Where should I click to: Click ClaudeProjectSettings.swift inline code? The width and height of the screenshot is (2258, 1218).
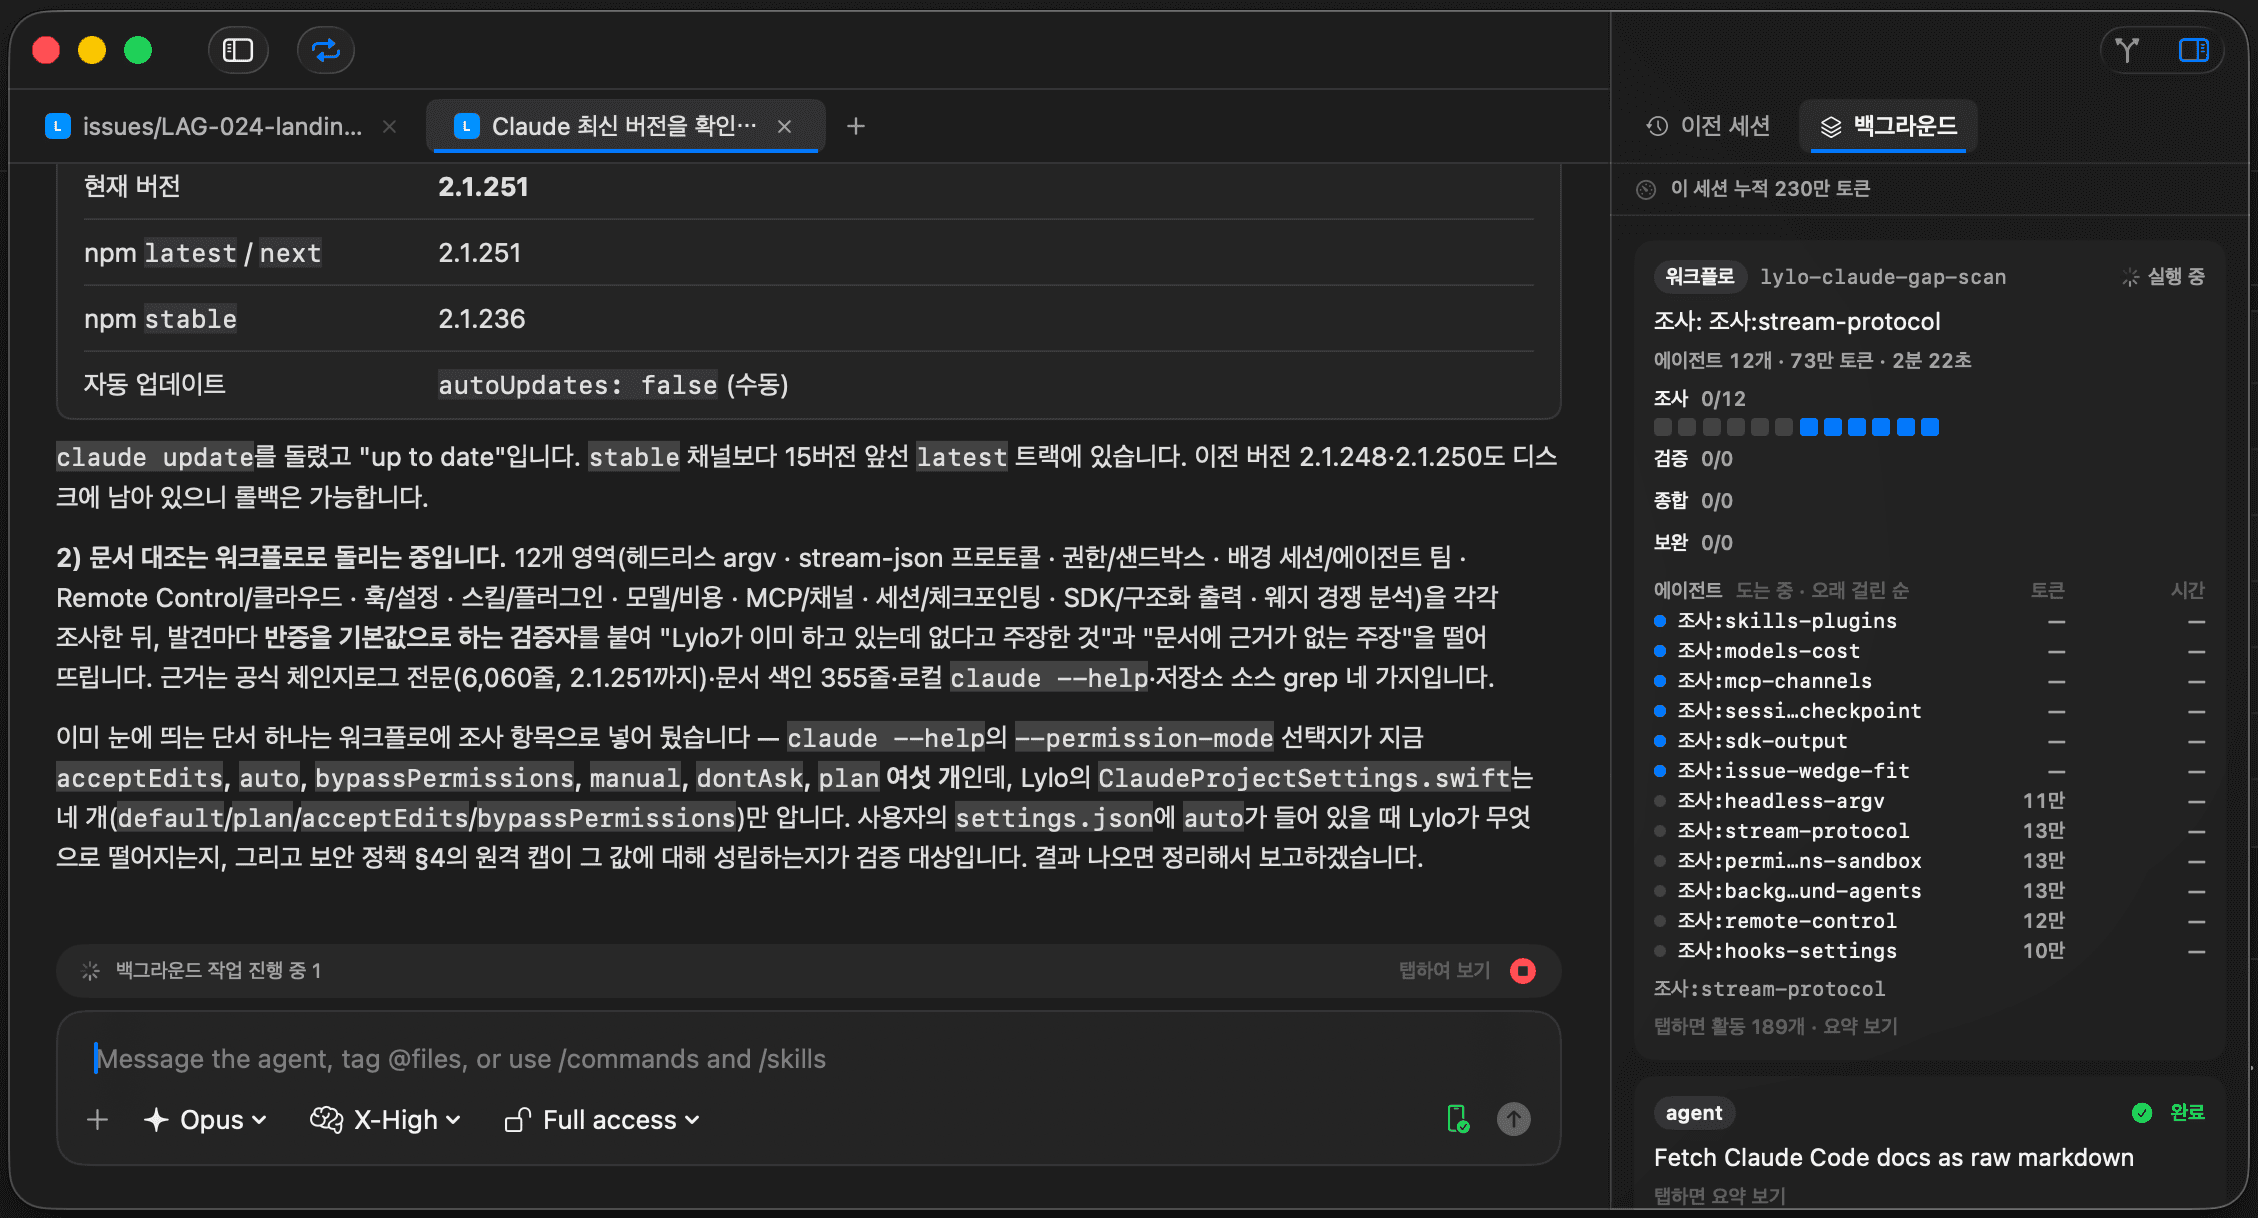coord(1304,778)
